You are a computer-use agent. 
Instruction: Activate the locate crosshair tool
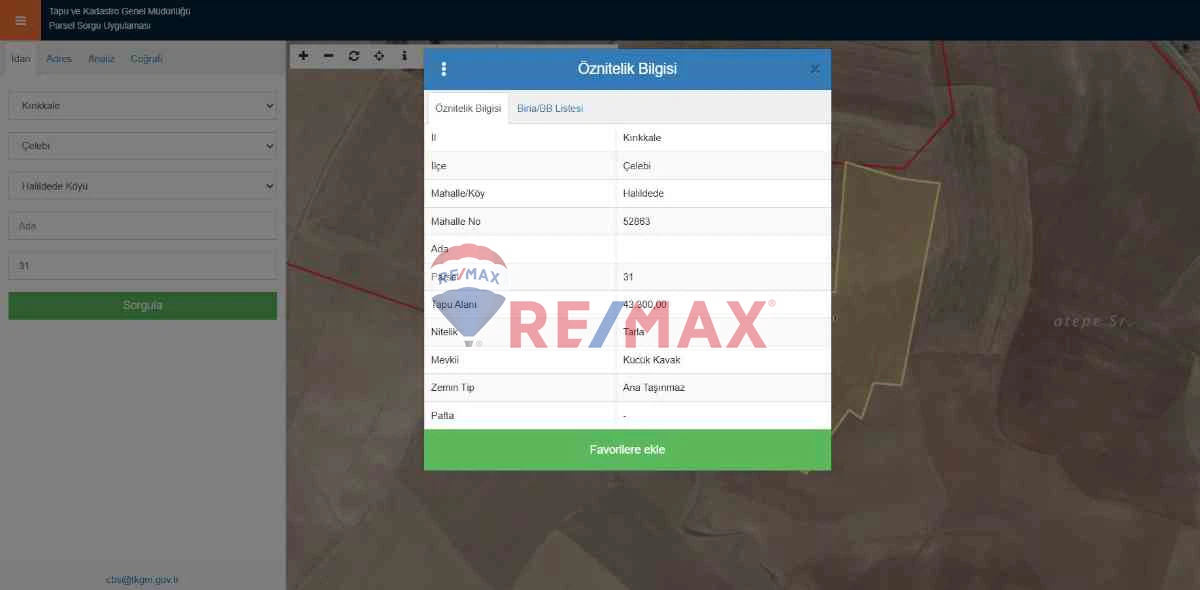(379, 56)
